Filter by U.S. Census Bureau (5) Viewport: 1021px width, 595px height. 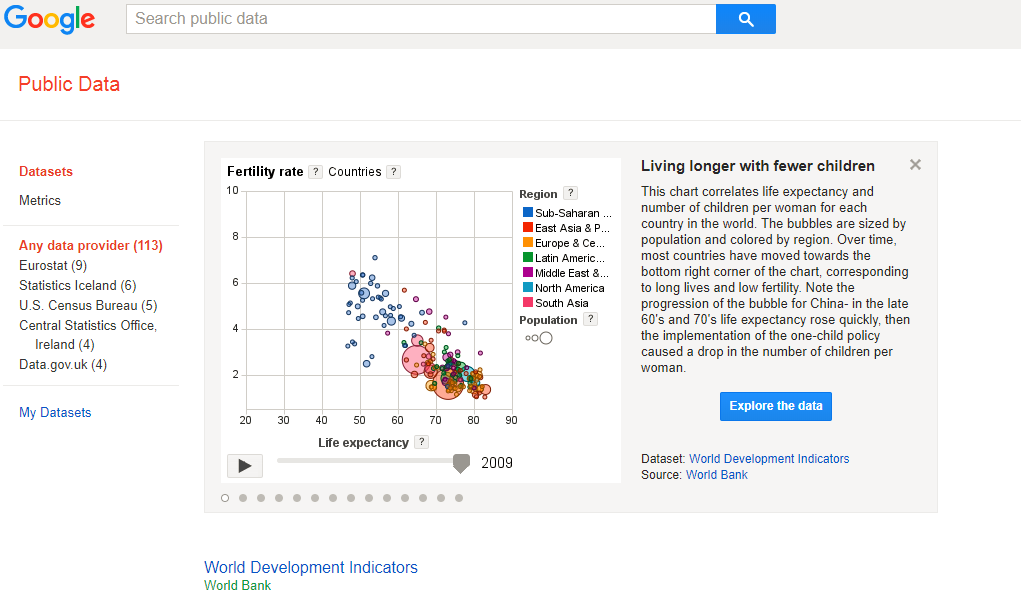coord(88,305)
